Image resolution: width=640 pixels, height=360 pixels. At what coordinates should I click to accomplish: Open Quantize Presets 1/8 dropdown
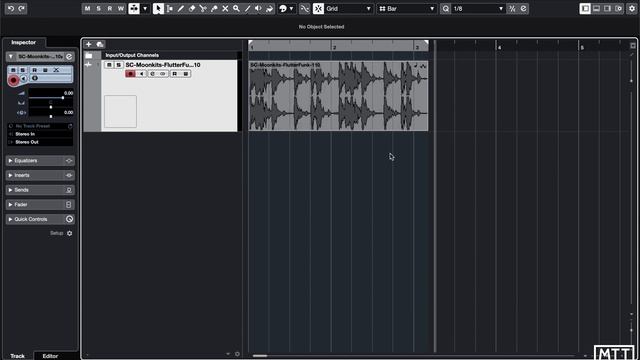click(x=478, y=9)
